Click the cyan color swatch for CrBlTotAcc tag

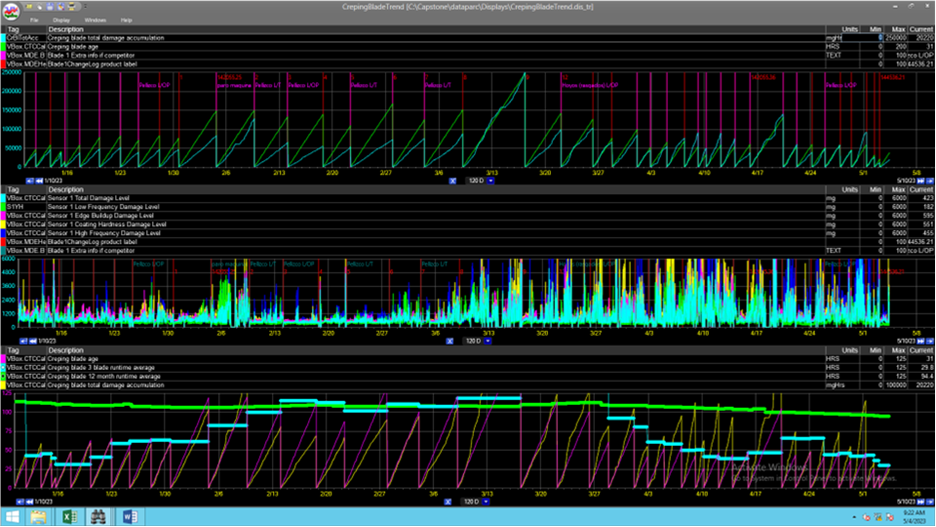click(3, 38)
